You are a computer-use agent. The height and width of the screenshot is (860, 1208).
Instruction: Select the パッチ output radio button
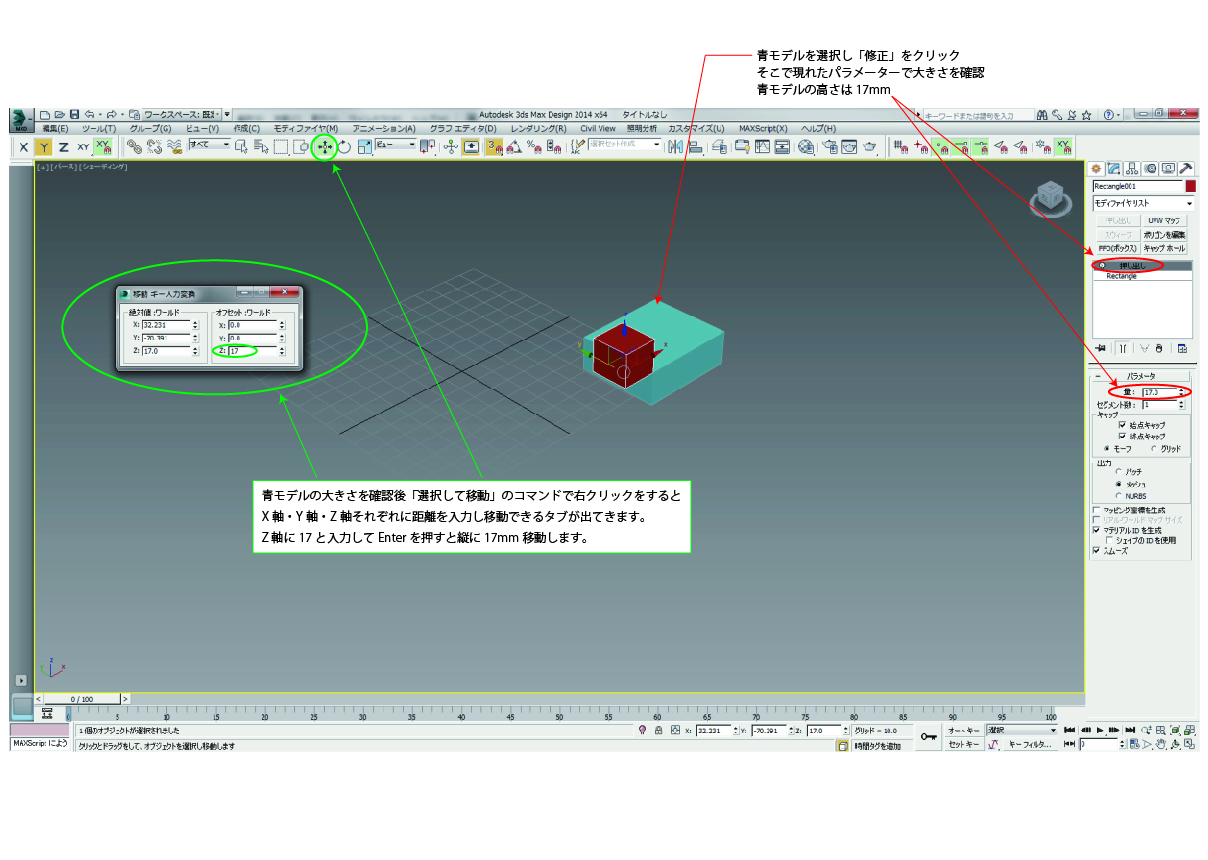(x=1118, y=471)
